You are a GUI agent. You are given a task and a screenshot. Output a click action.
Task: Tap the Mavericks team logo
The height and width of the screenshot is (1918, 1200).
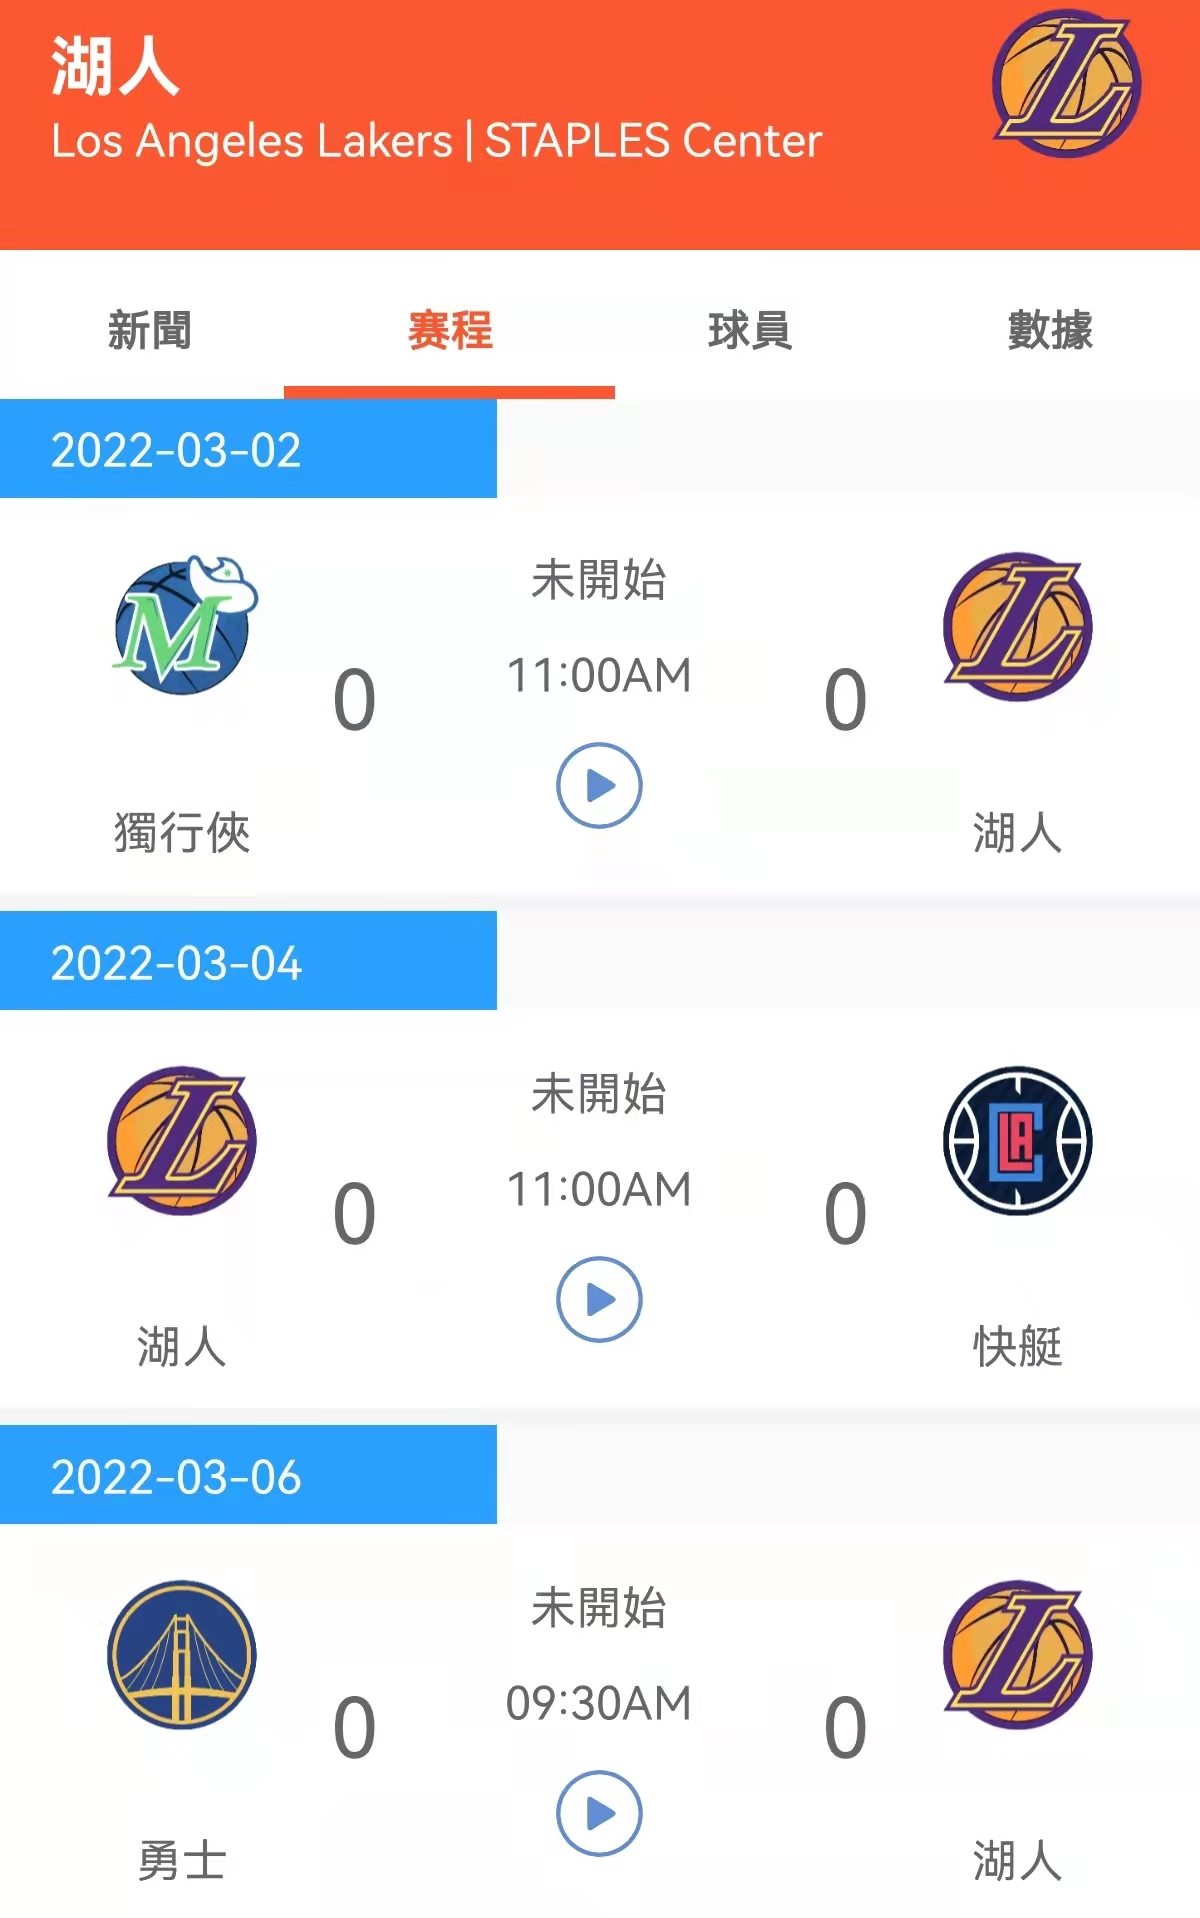(185, 626)
